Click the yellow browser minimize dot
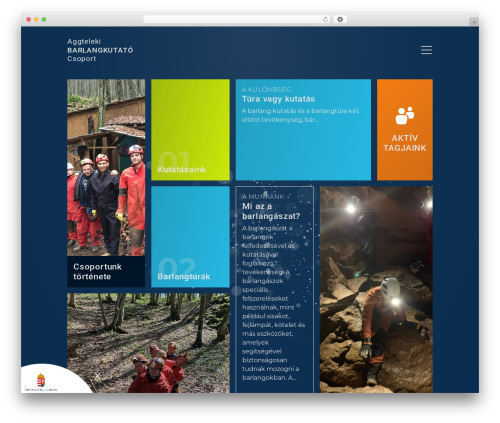This screenshot has width=500, height=423. click(36, 19)
